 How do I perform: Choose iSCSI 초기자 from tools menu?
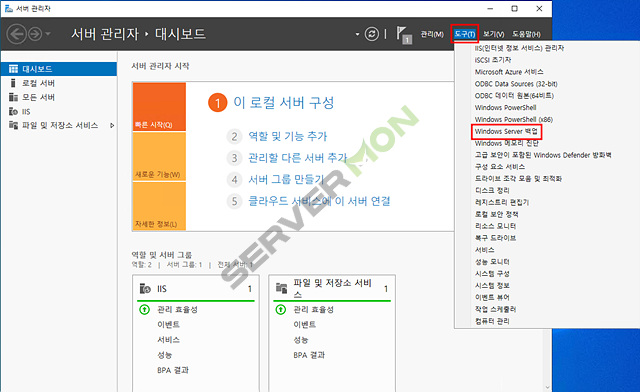coord(493,60)
